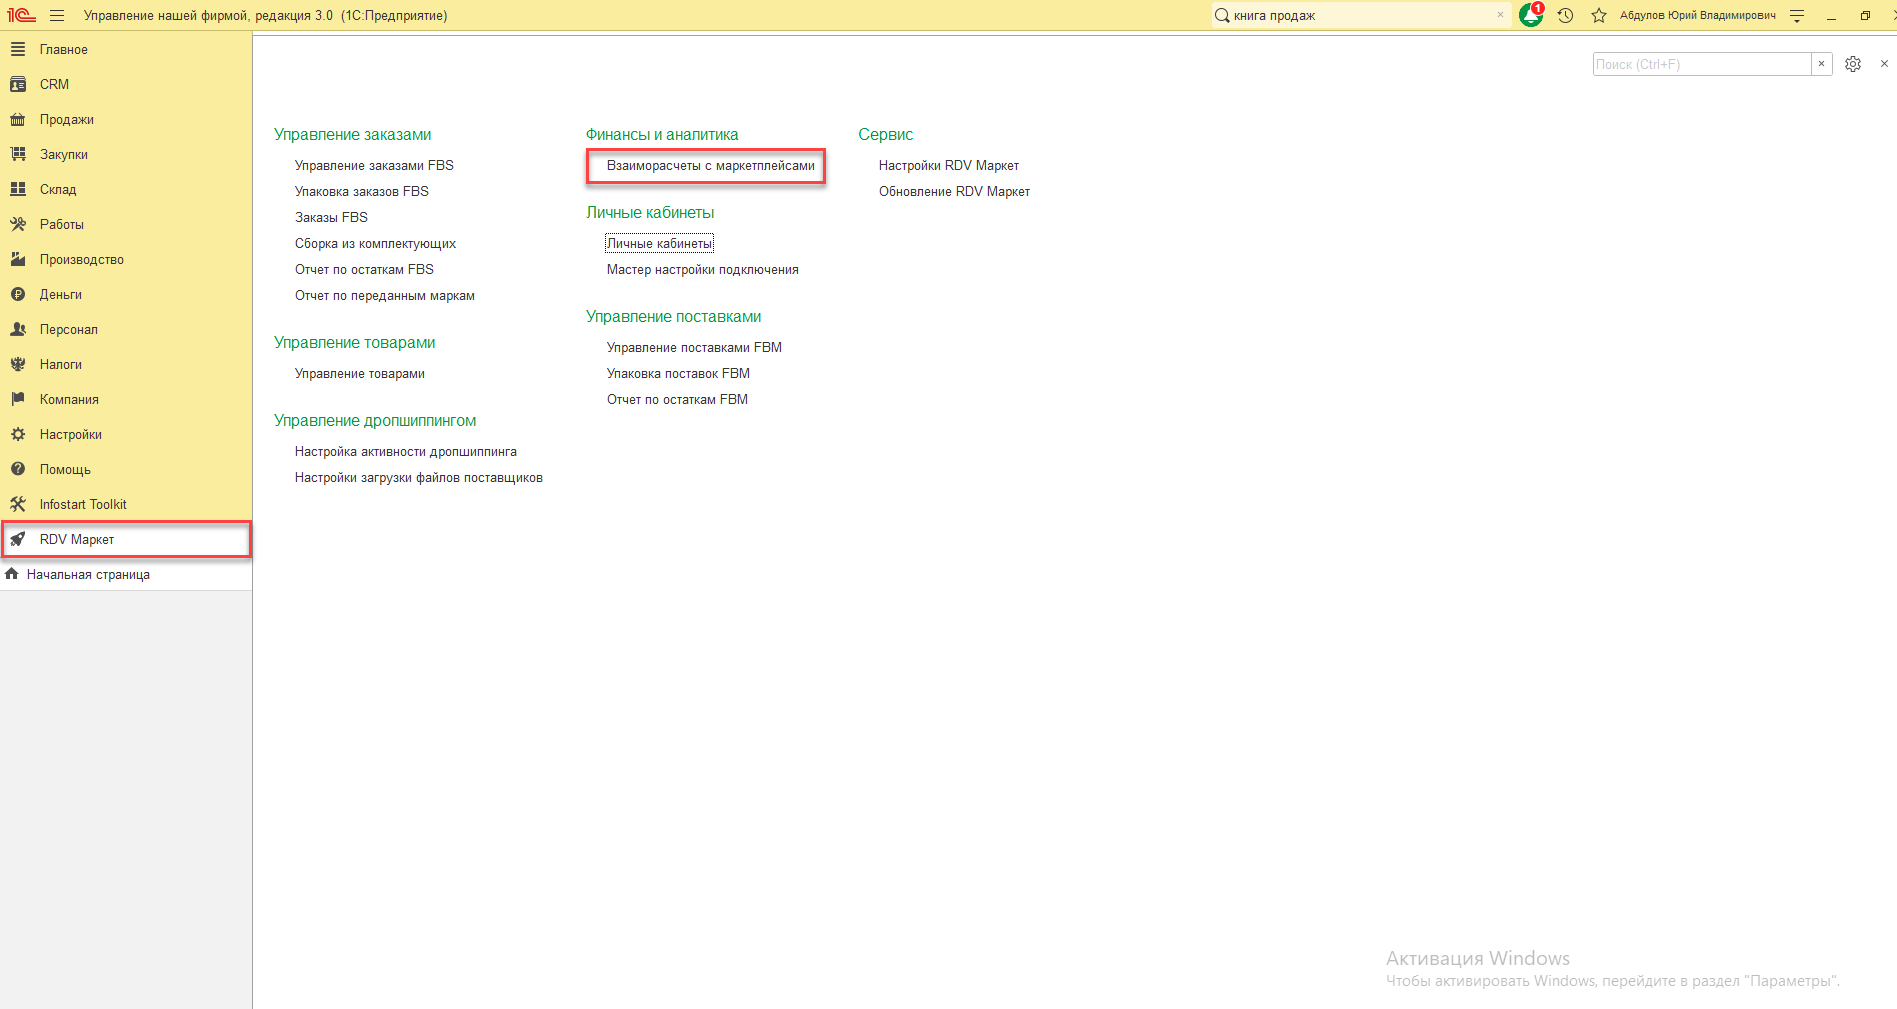
Task: Open Сборка из комплектующих
Action: pos(375,243)
